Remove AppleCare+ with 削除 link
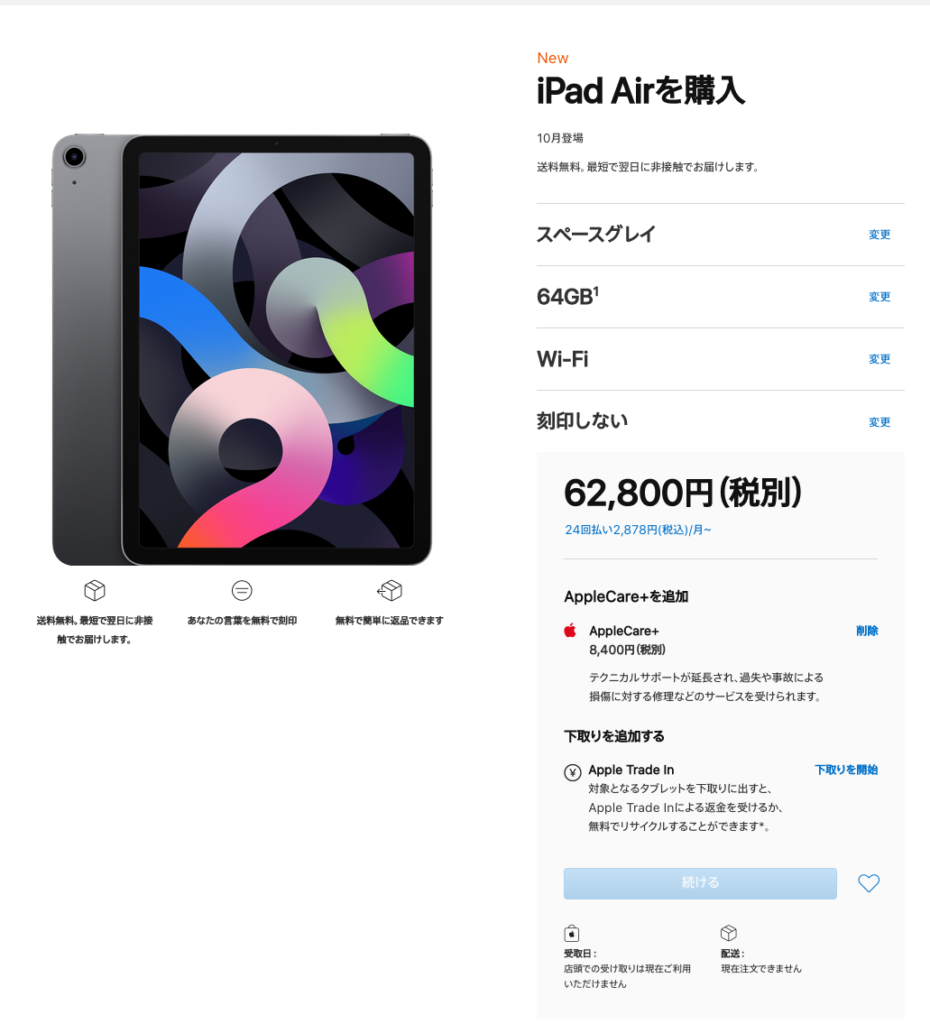 [x=867, y=630]
